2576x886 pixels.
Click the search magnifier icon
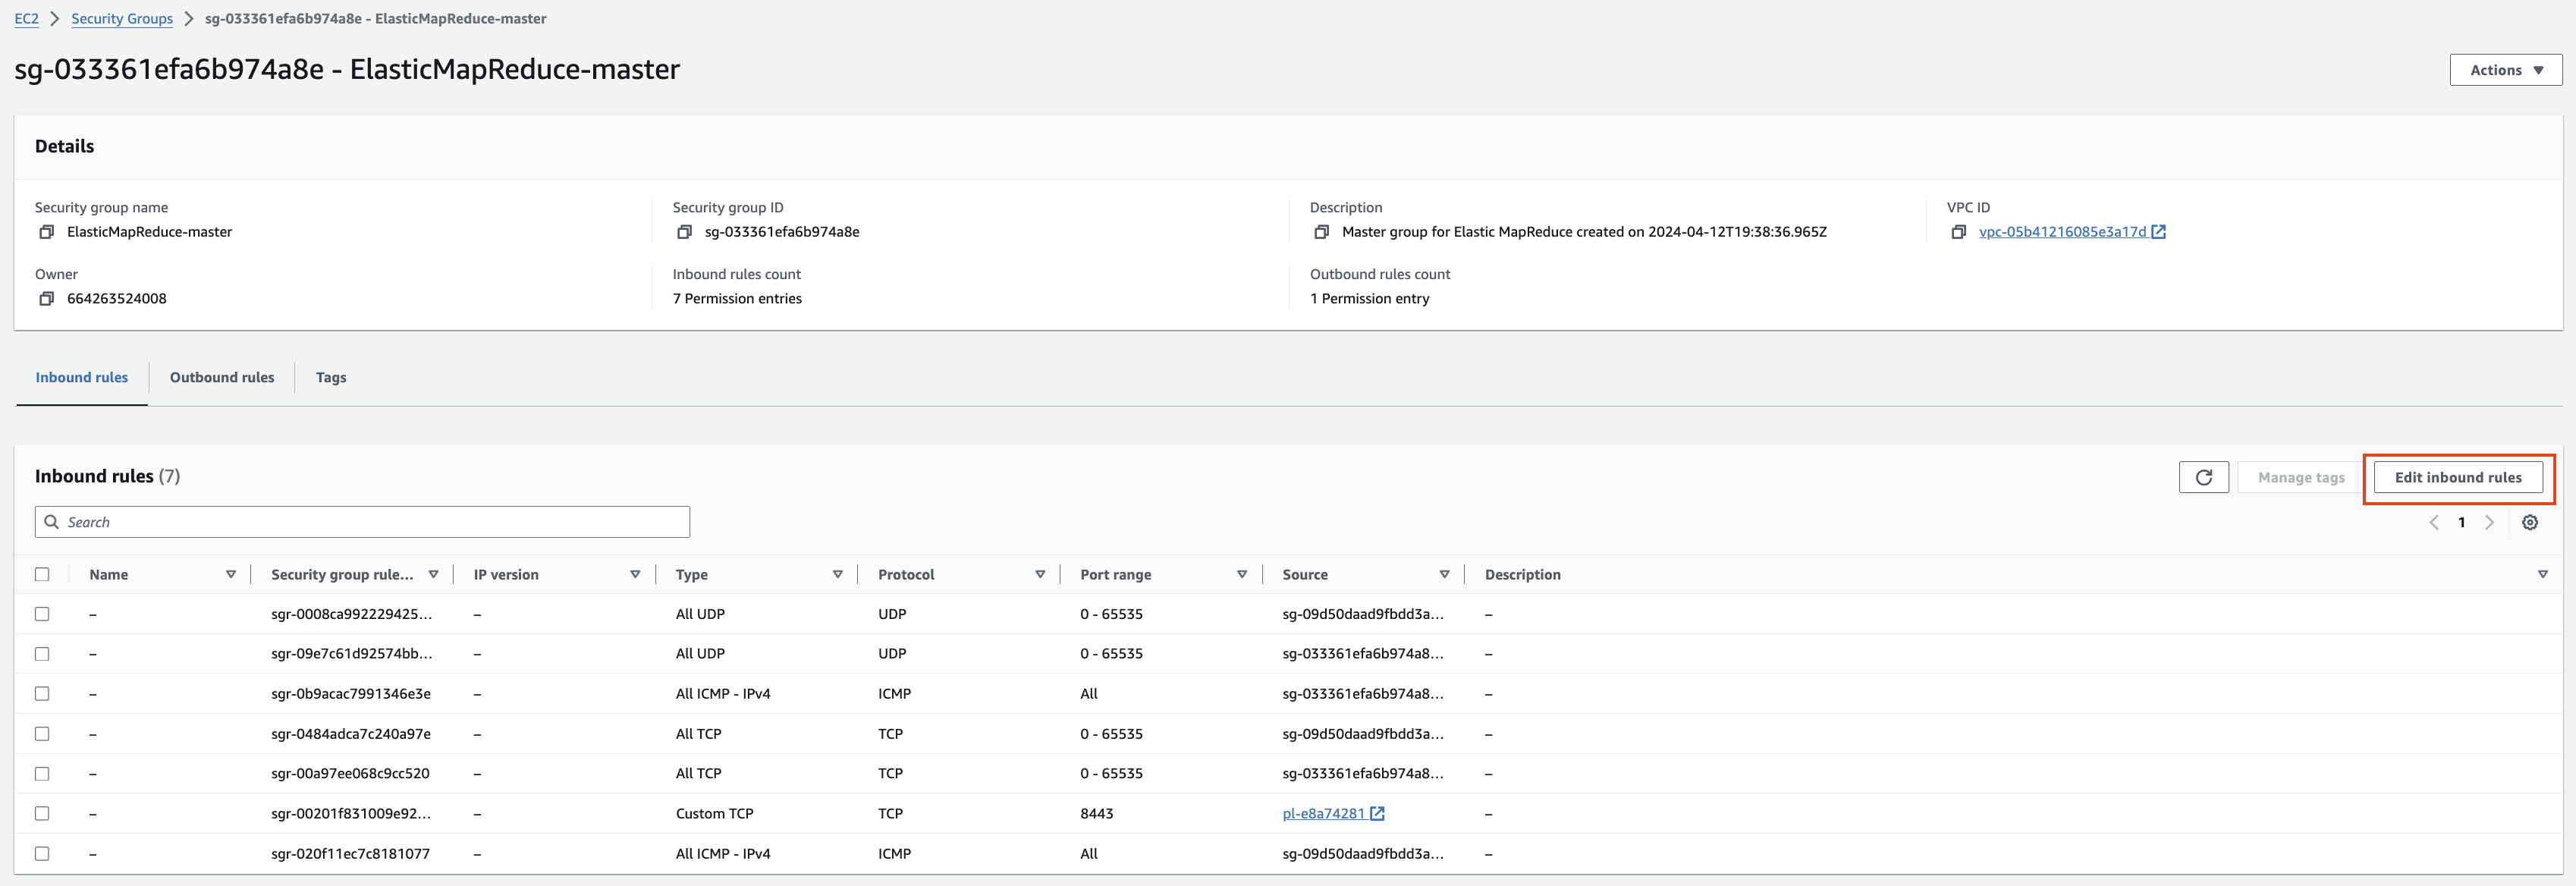point(52,522)
